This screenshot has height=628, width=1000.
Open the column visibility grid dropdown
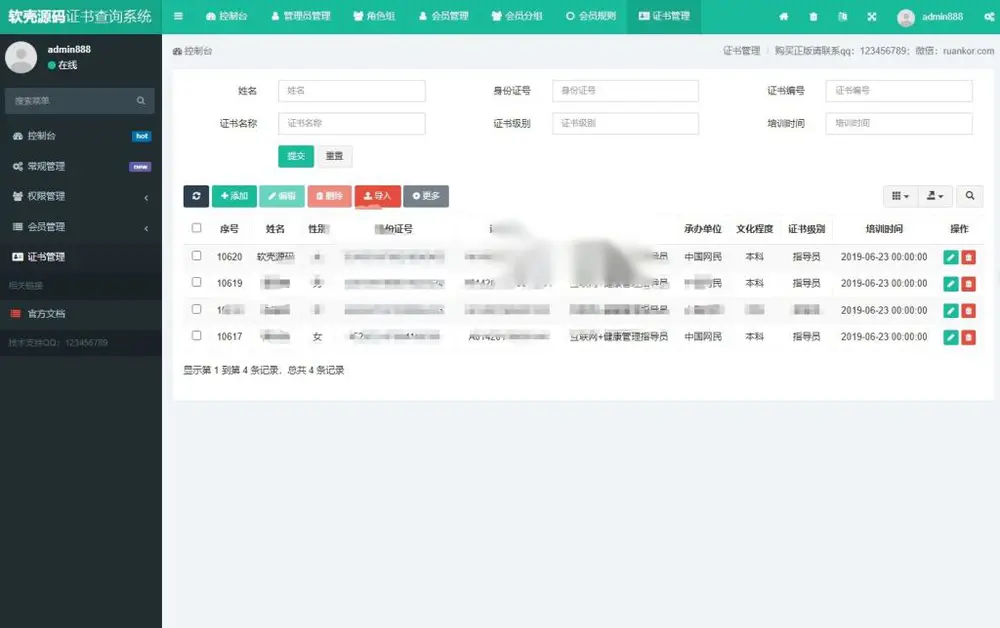[900, 196]
